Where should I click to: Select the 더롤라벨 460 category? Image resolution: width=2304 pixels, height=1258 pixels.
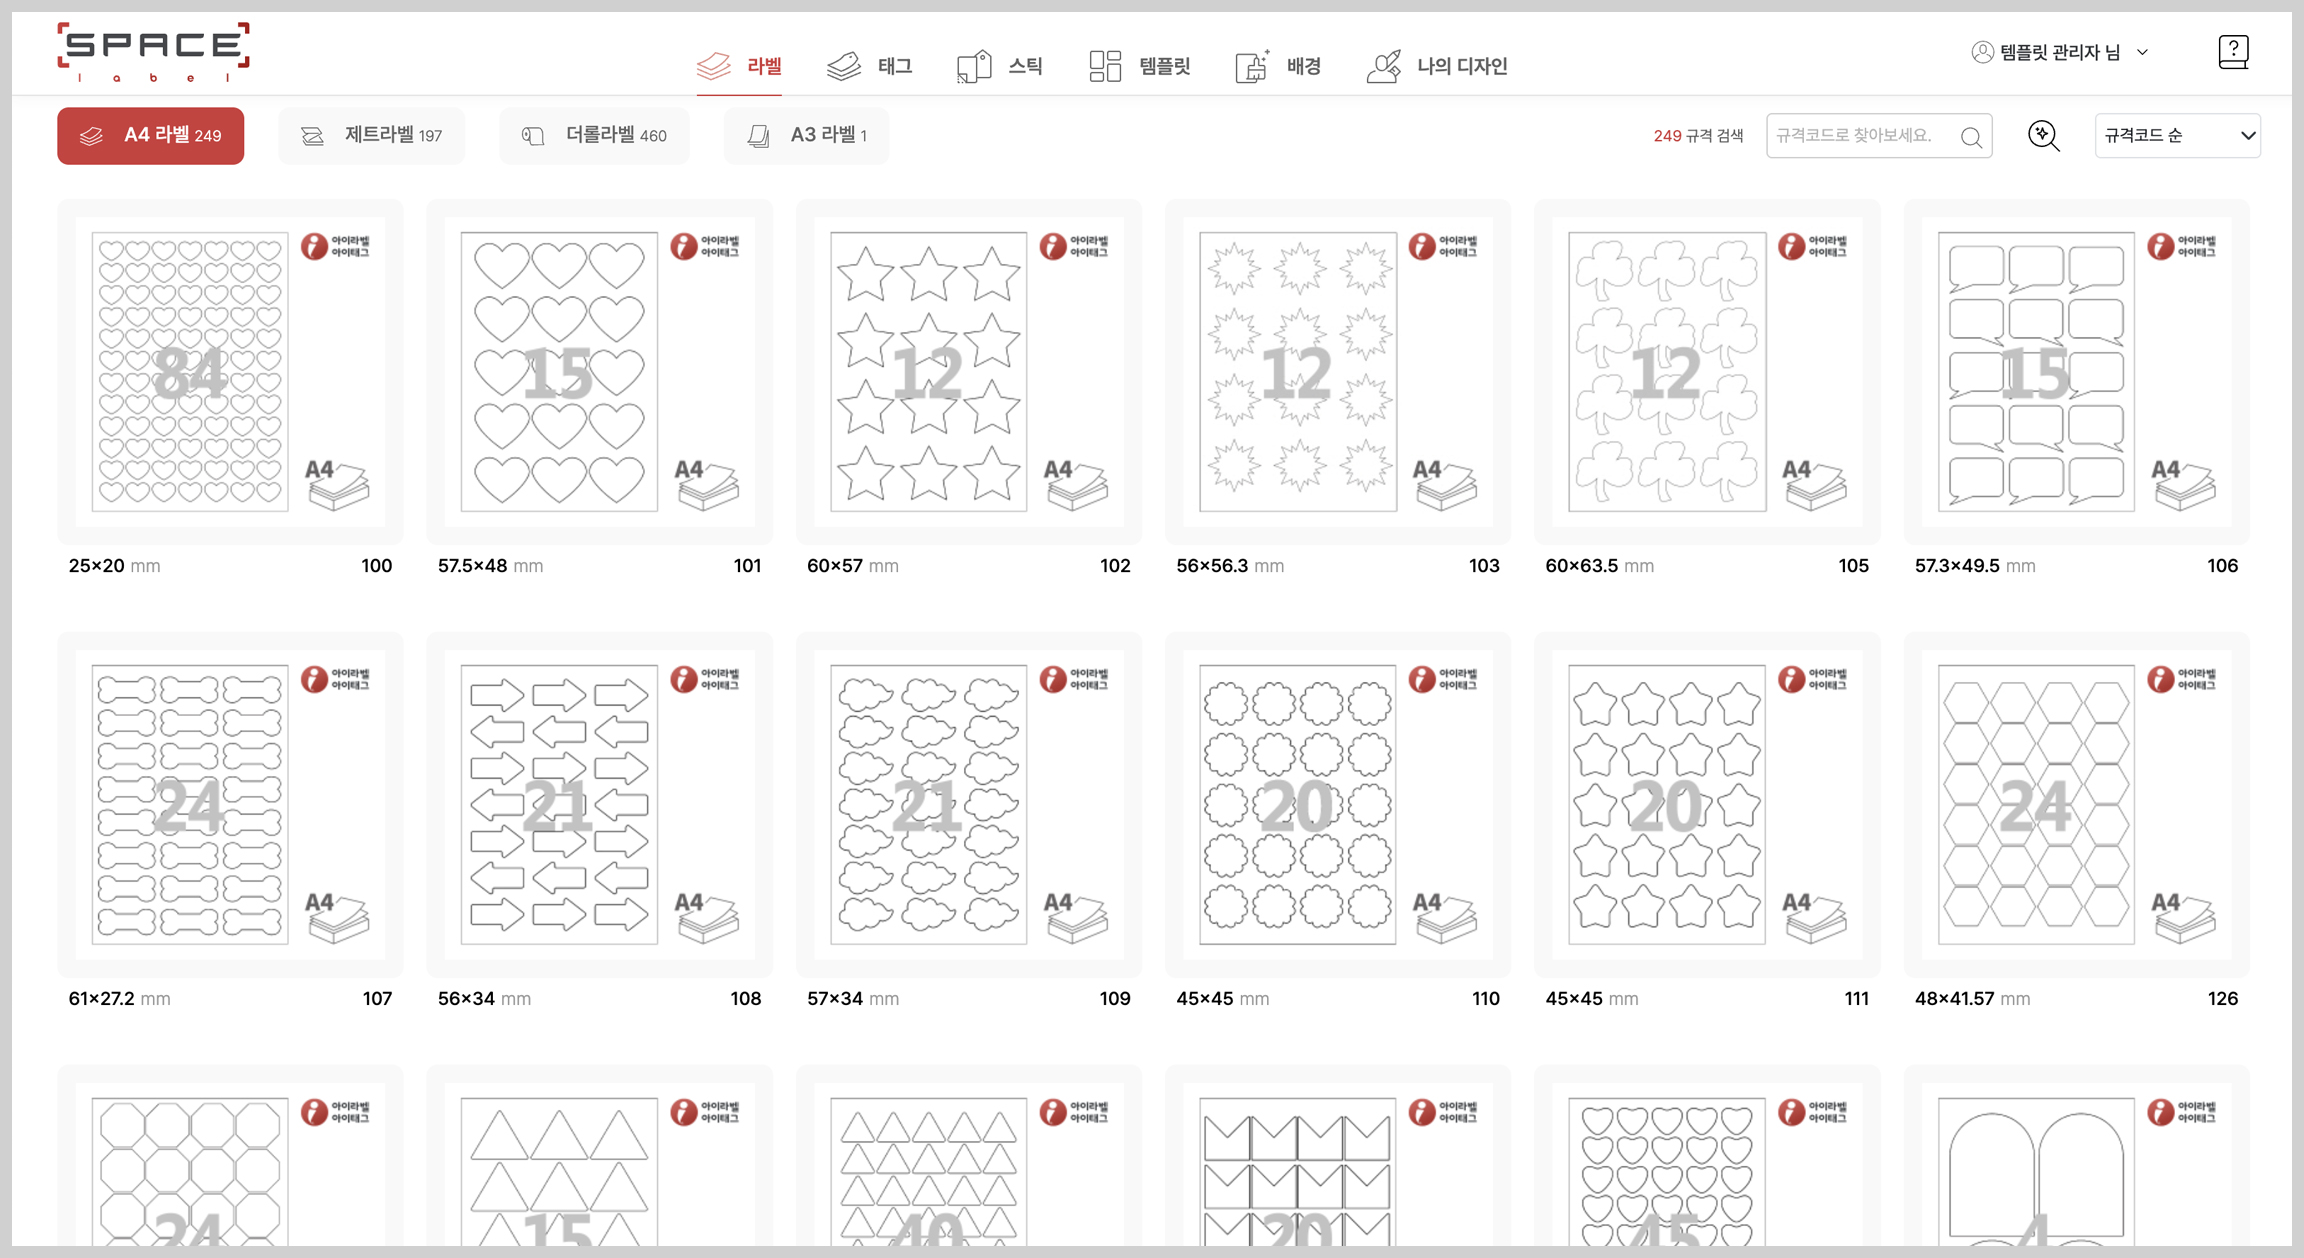pos(594,136)
